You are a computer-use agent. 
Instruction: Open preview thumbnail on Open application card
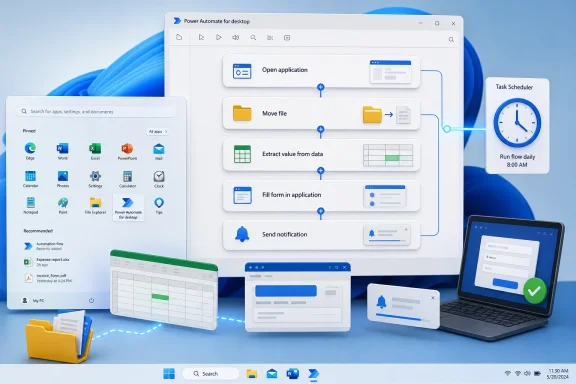point(390,72)
